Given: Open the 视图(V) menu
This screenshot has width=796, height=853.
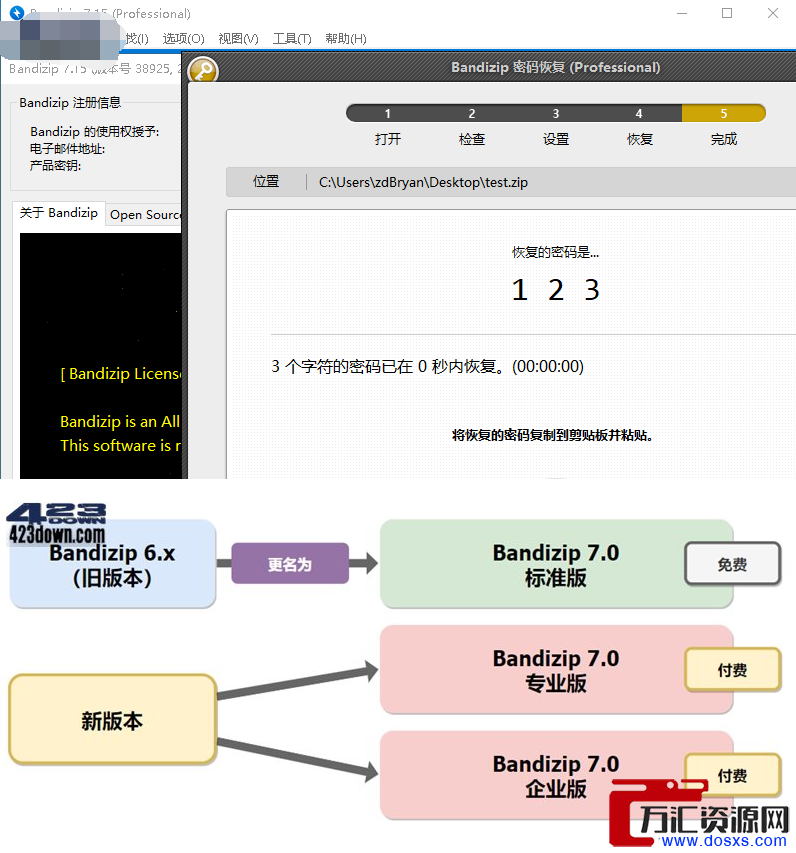Looking at the screenshot, I should [238, 39].
